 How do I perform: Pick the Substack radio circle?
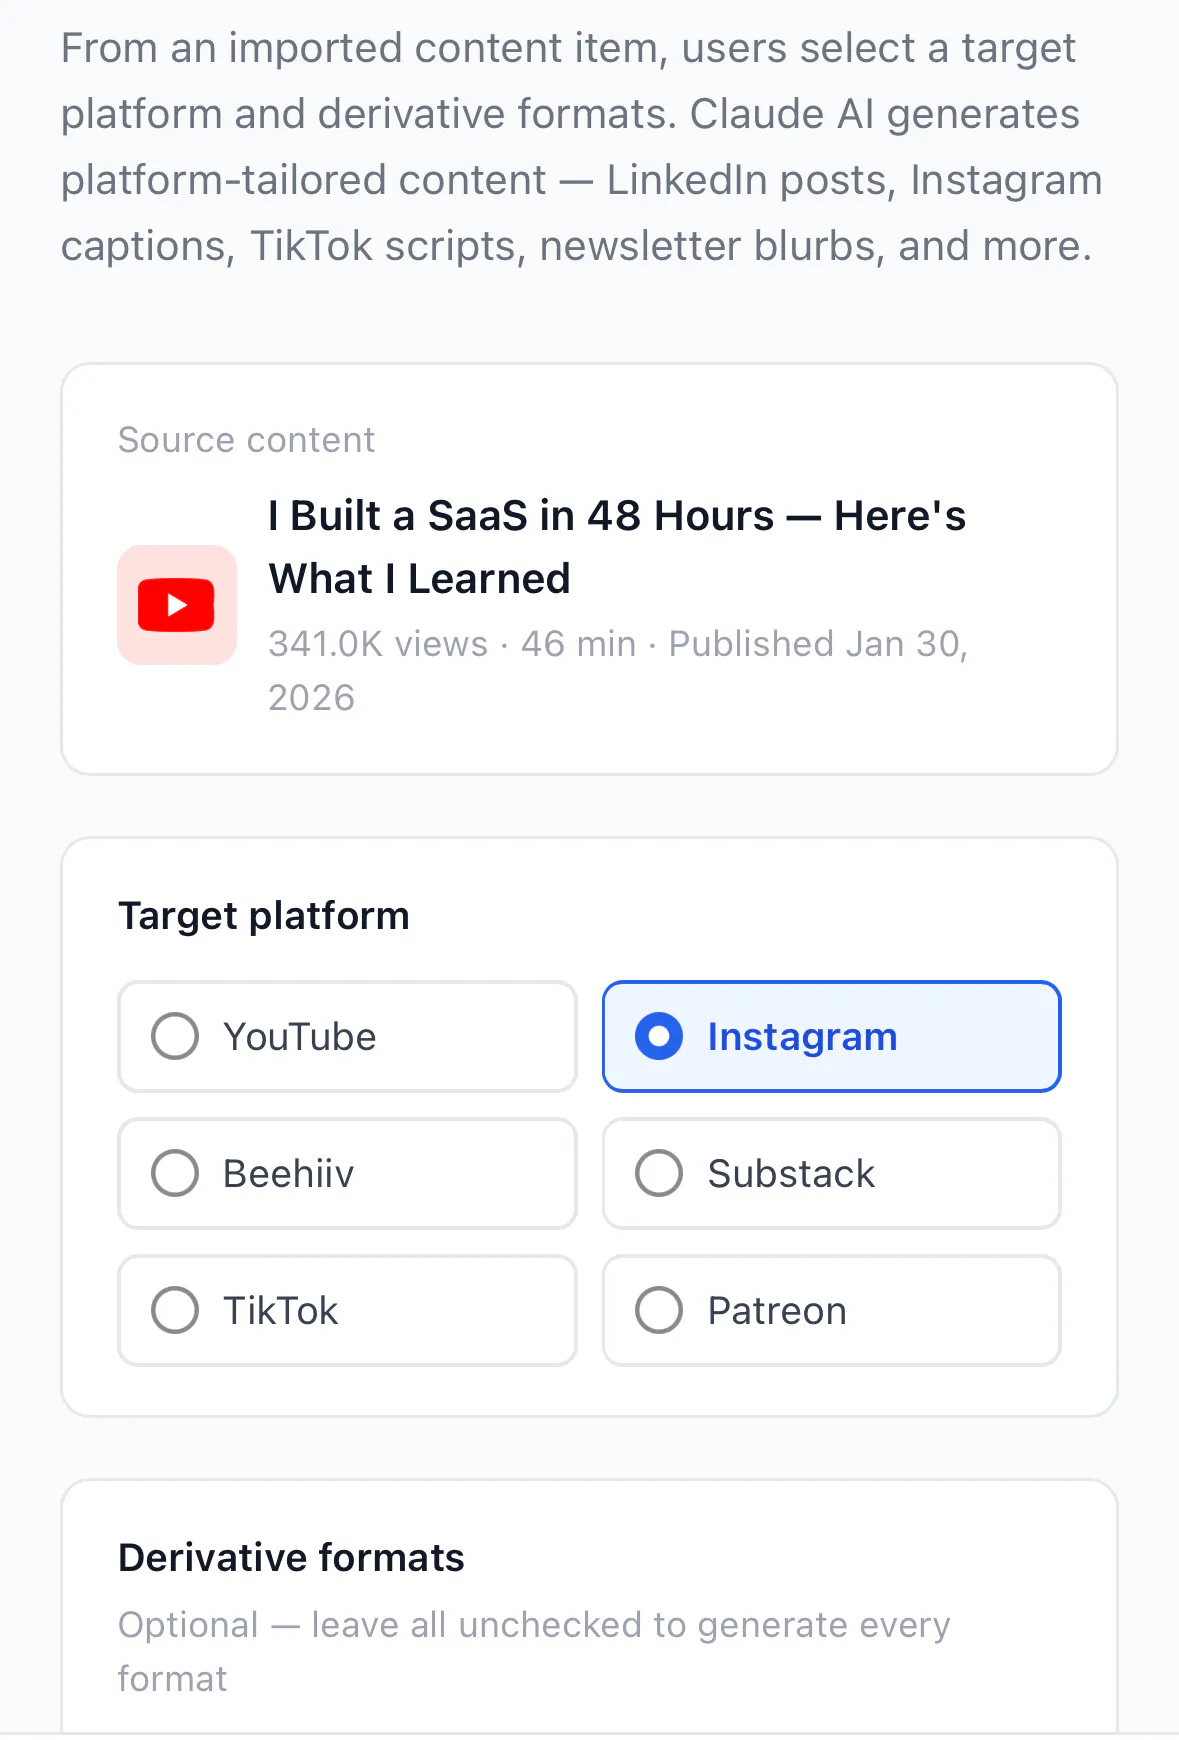pos(659,1173)
